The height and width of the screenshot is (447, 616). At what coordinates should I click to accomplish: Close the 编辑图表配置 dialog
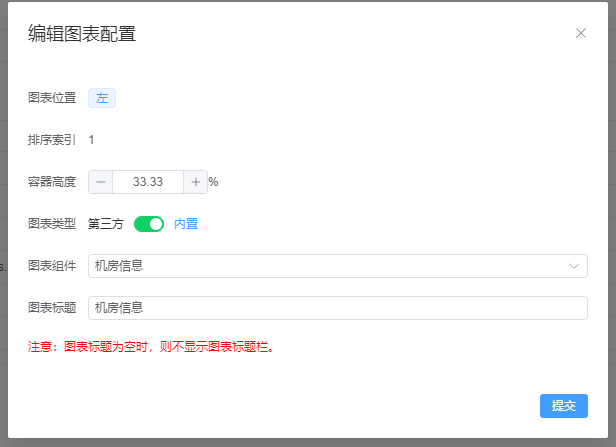[581, 33]
